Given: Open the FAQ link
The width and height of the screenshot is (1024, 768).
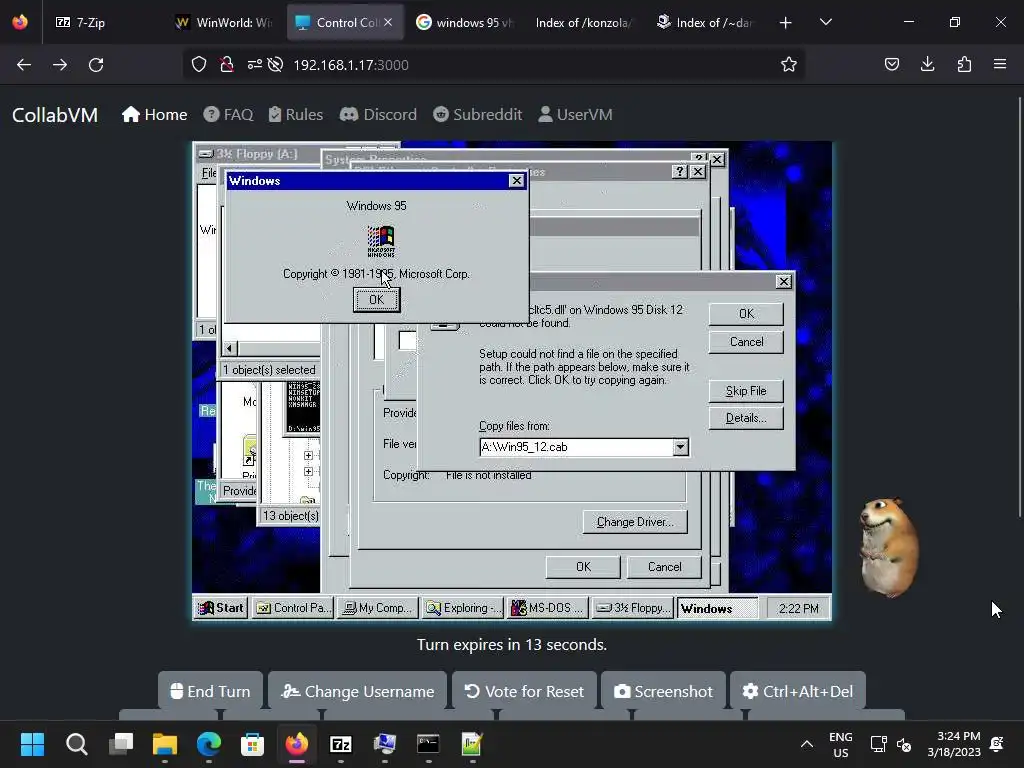Looking at the screenshot, I should coord(228,115).
